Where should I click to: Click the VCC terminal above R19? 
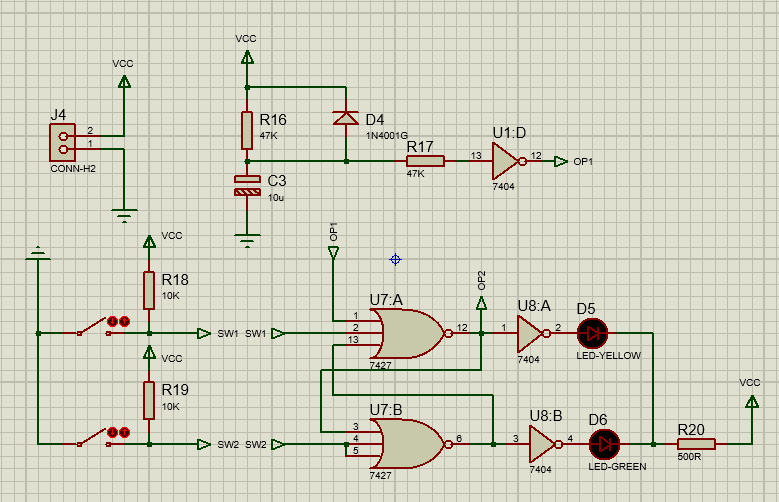click(149, 352)
